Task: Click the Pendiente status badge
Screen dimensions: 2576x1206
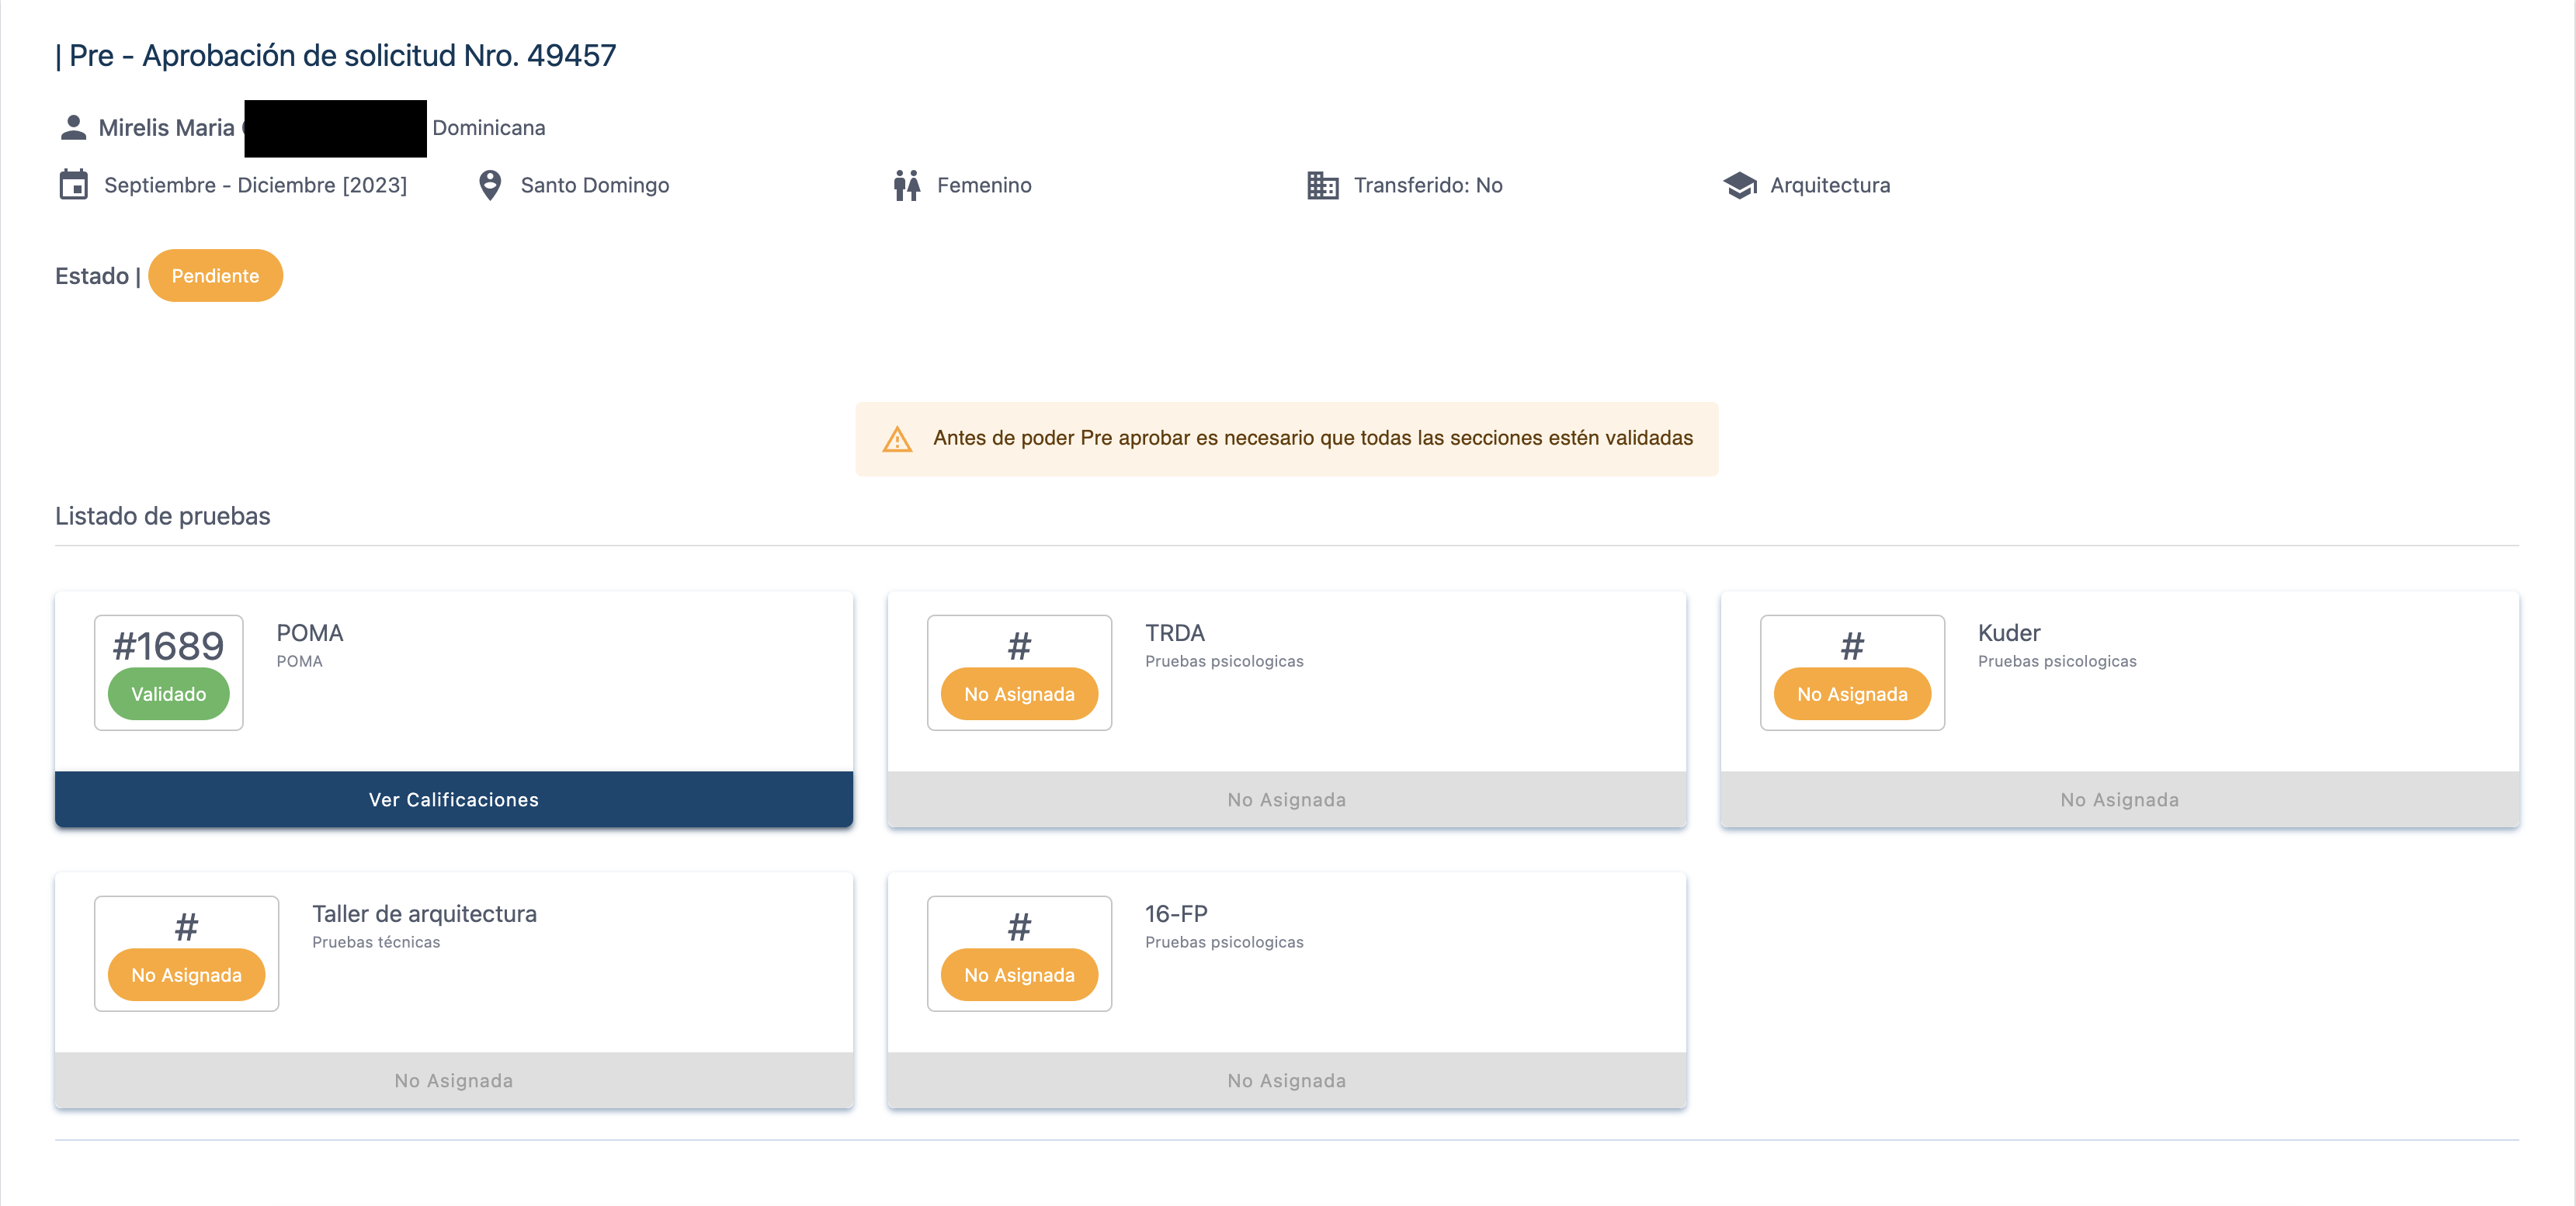Action: coord(215,276)
